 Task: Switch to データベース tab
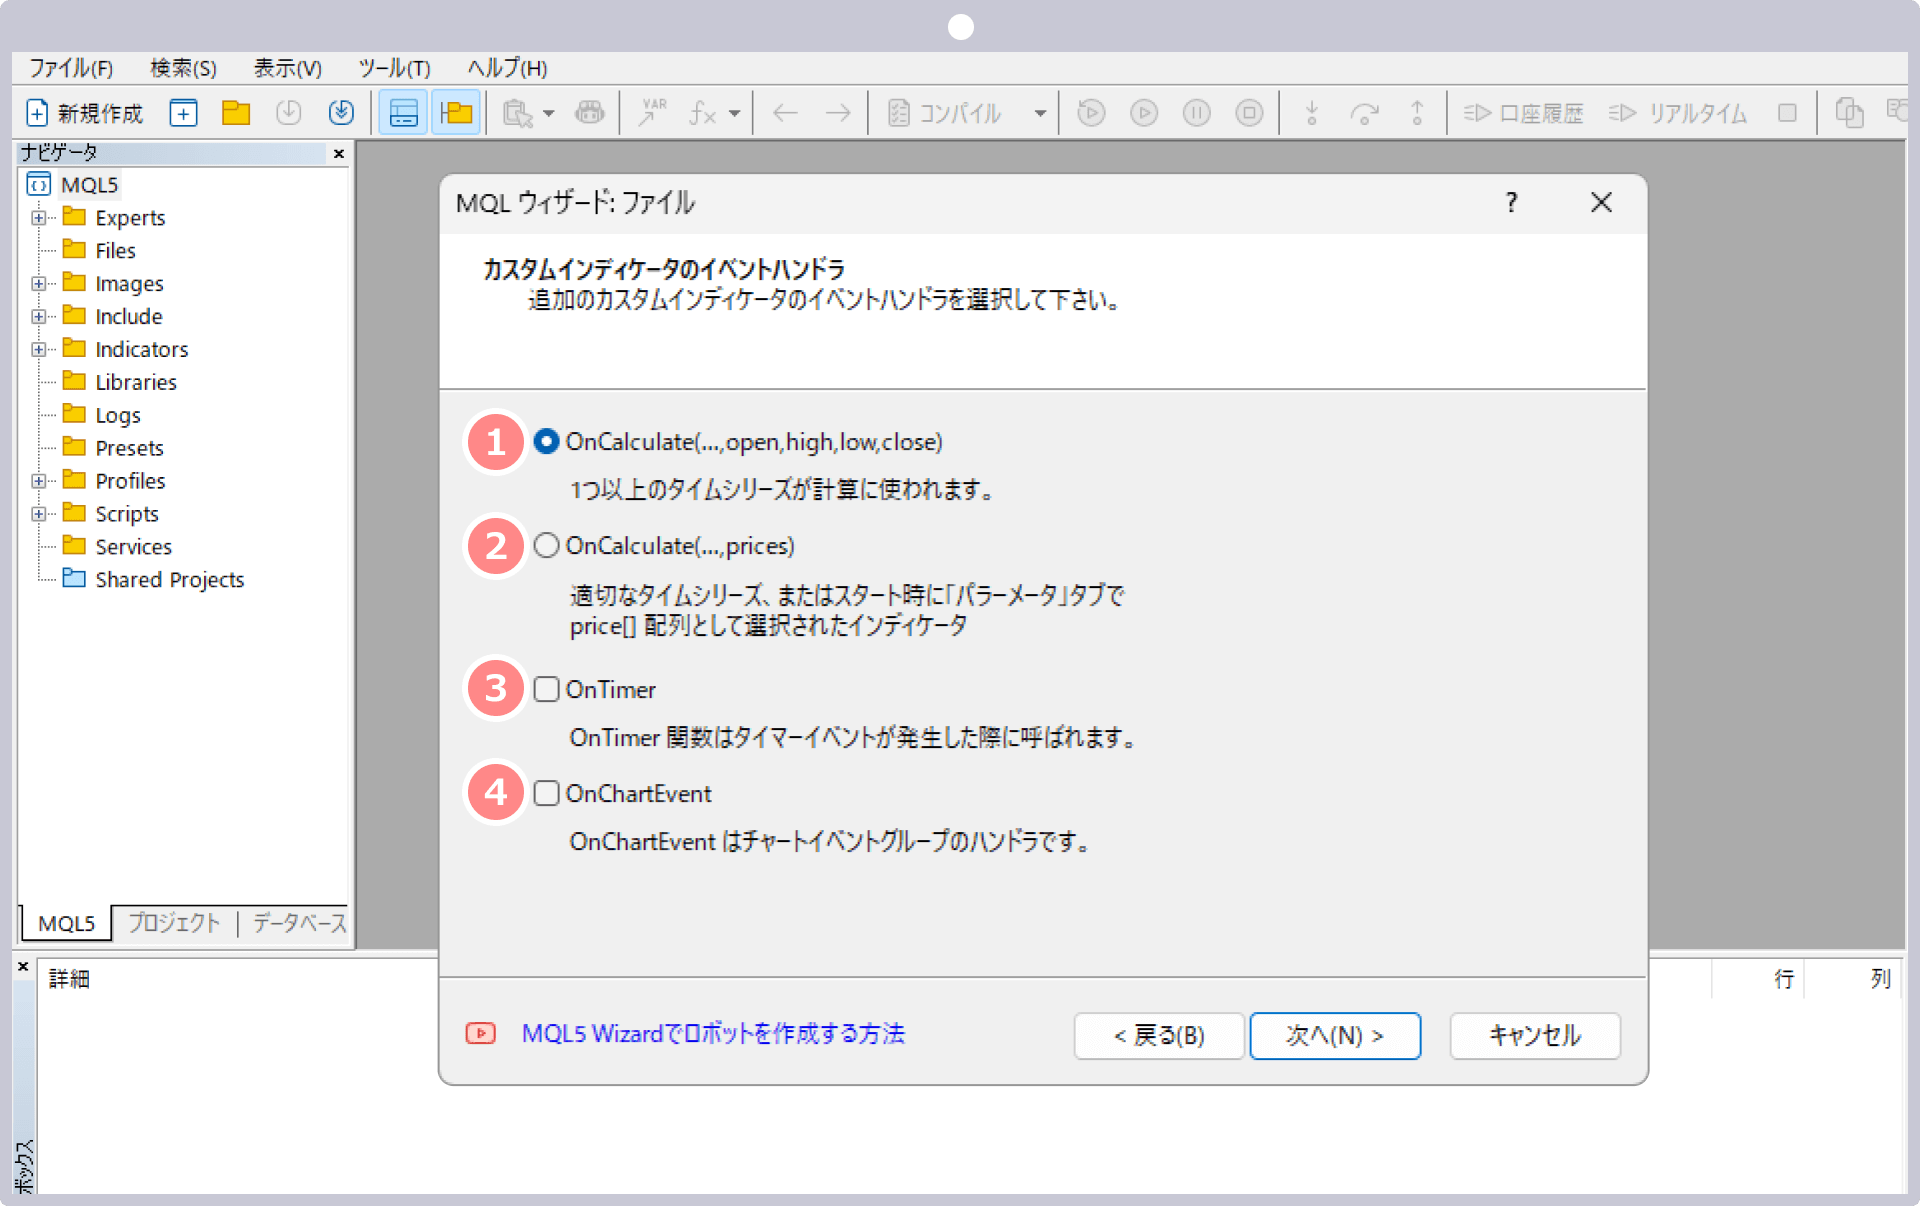[x=299, y=920]
